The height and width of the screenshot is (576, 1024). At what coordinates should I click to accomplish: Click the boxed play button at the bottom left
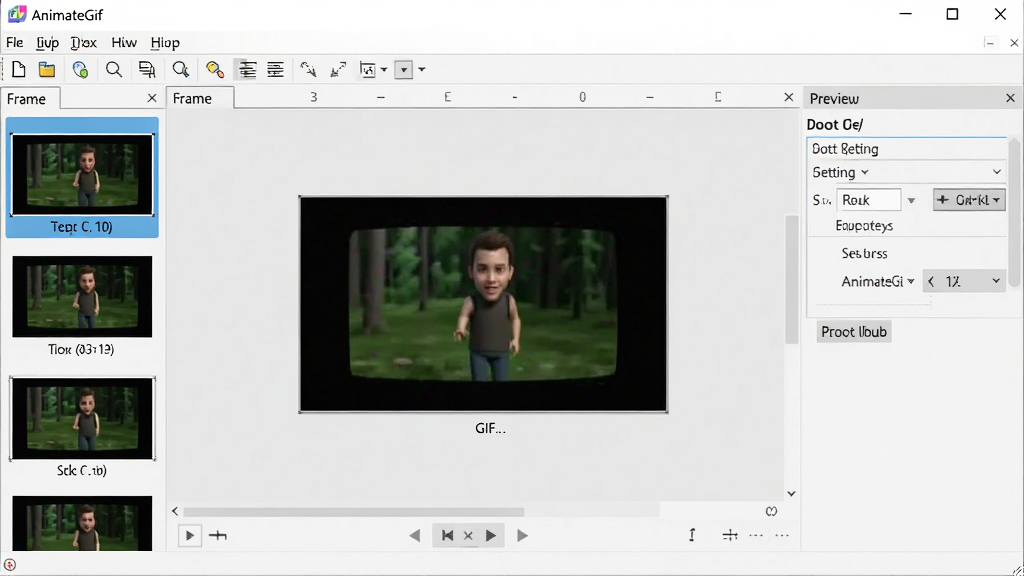point(189,536)
